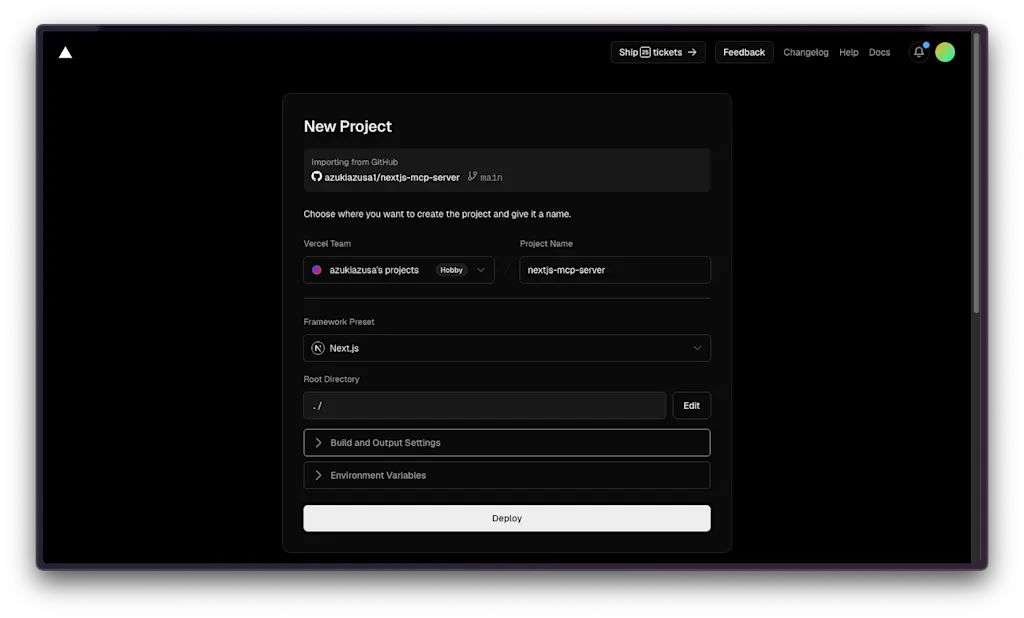Click the Ship tickets button

pos(658,52)
